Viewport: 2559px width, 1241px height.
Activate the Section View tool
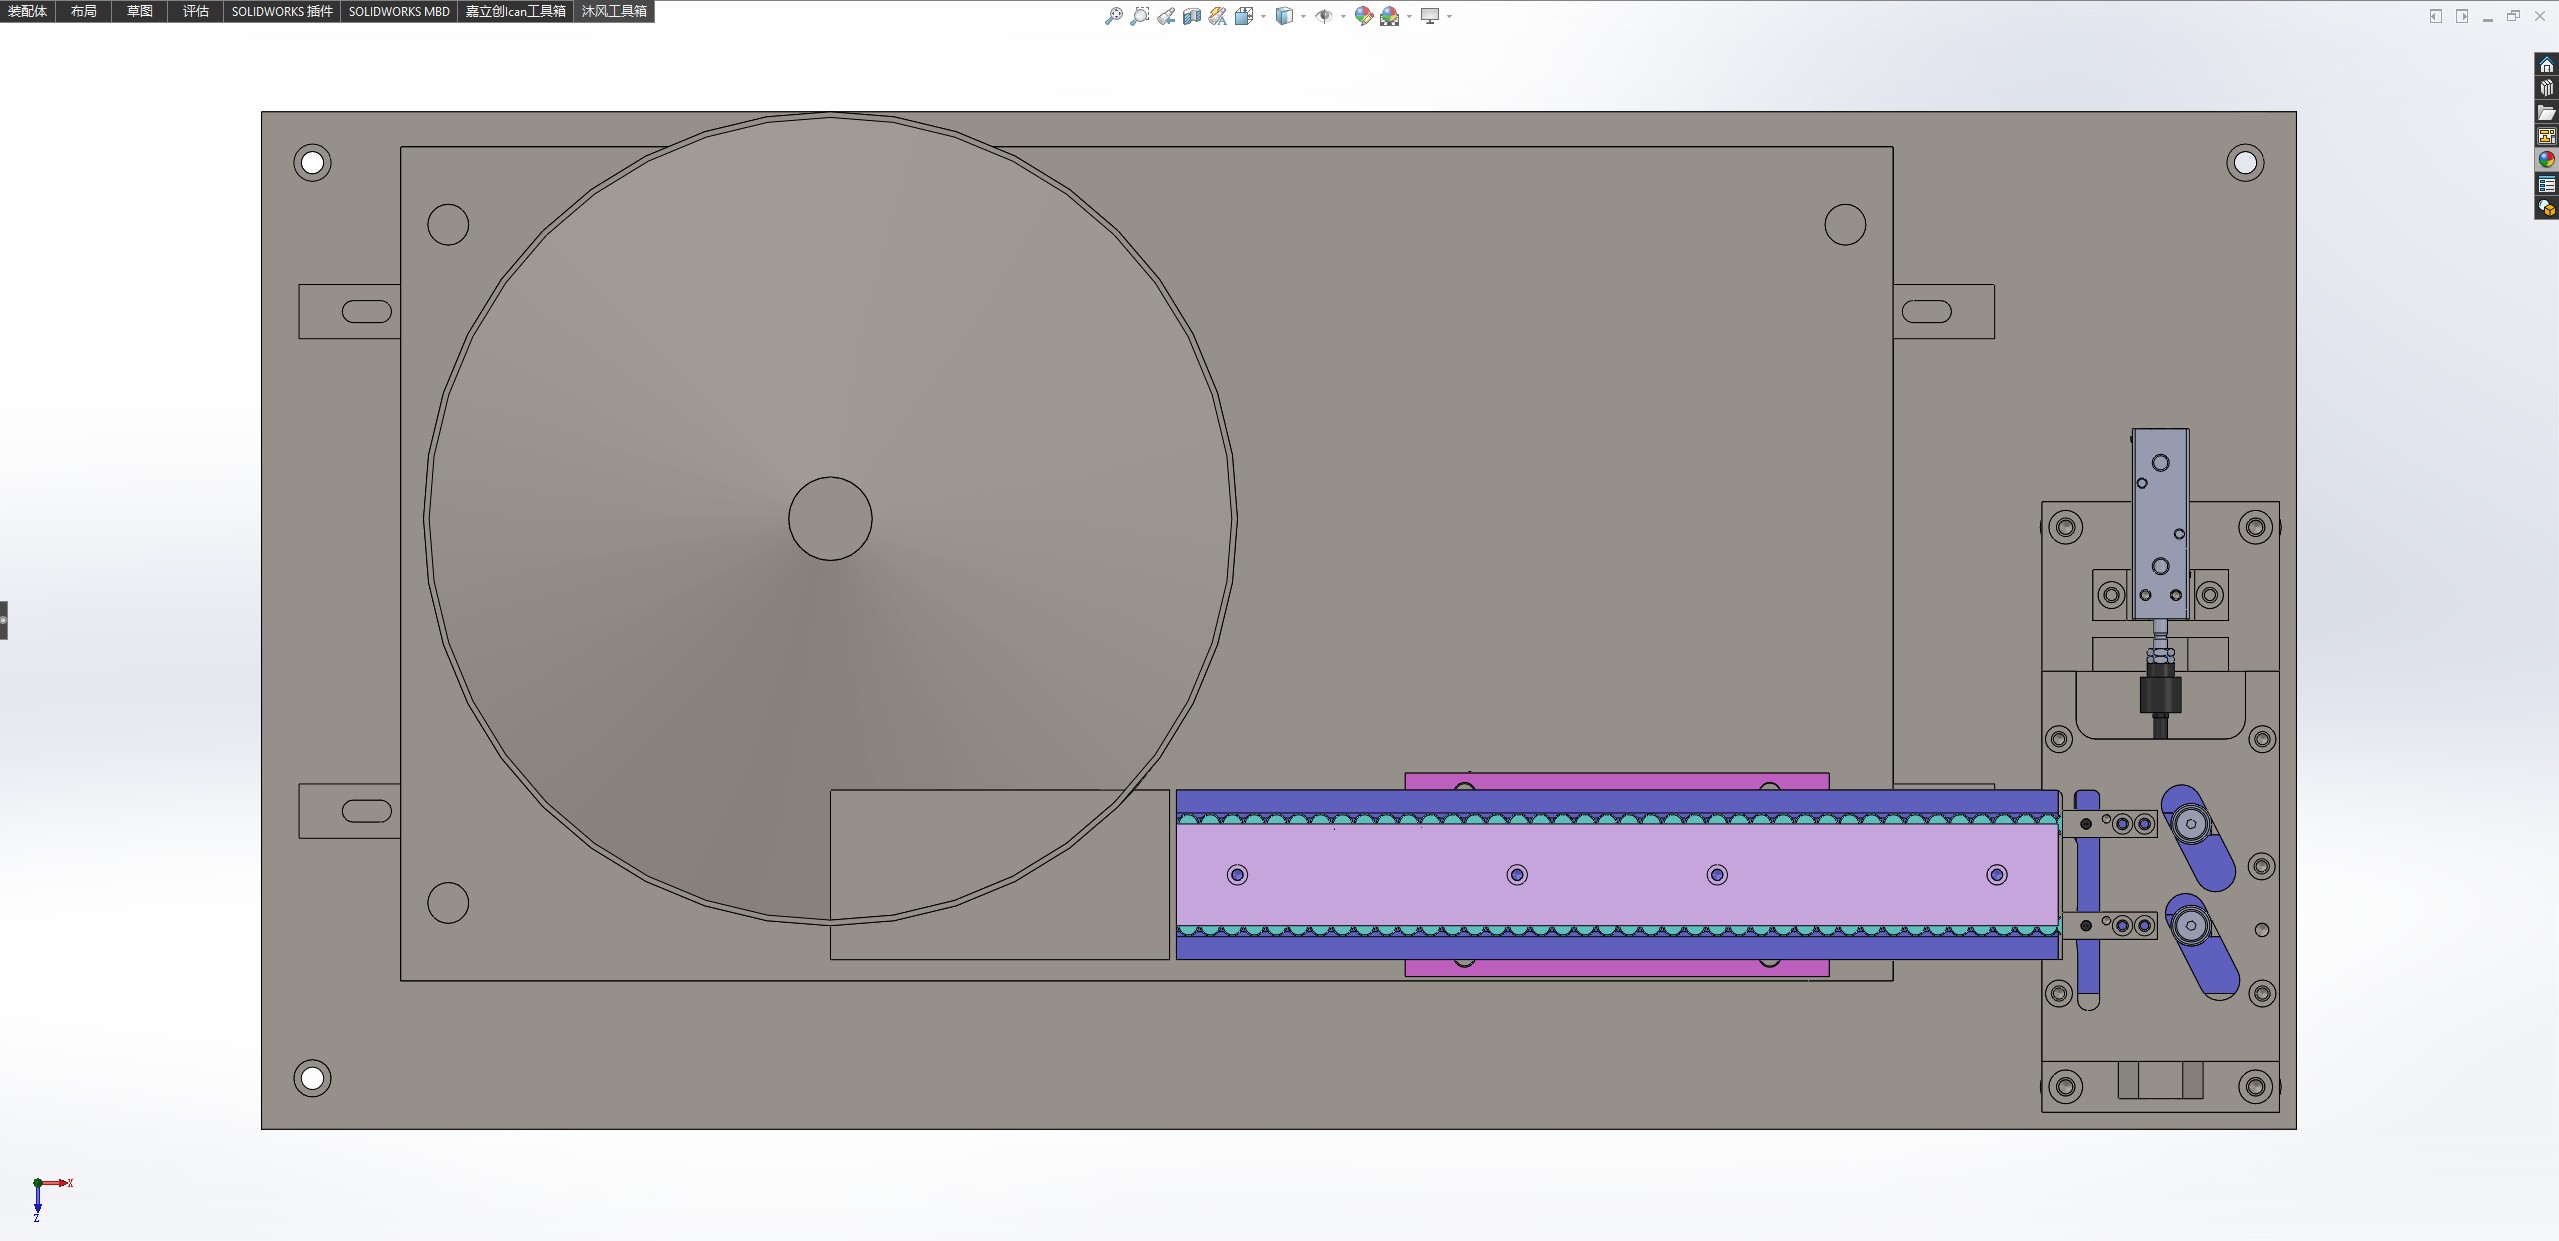[1191, 16]
